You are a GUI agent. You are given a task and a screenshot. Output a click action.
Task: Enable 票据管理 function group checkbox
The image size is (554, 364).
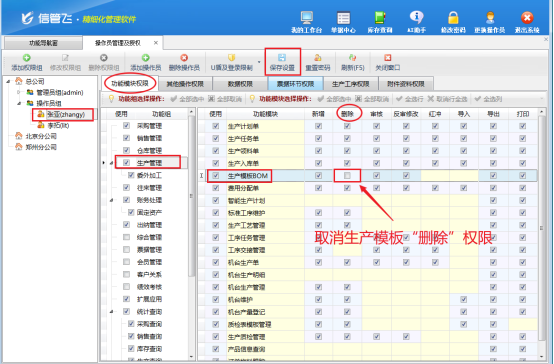point(126,249)
